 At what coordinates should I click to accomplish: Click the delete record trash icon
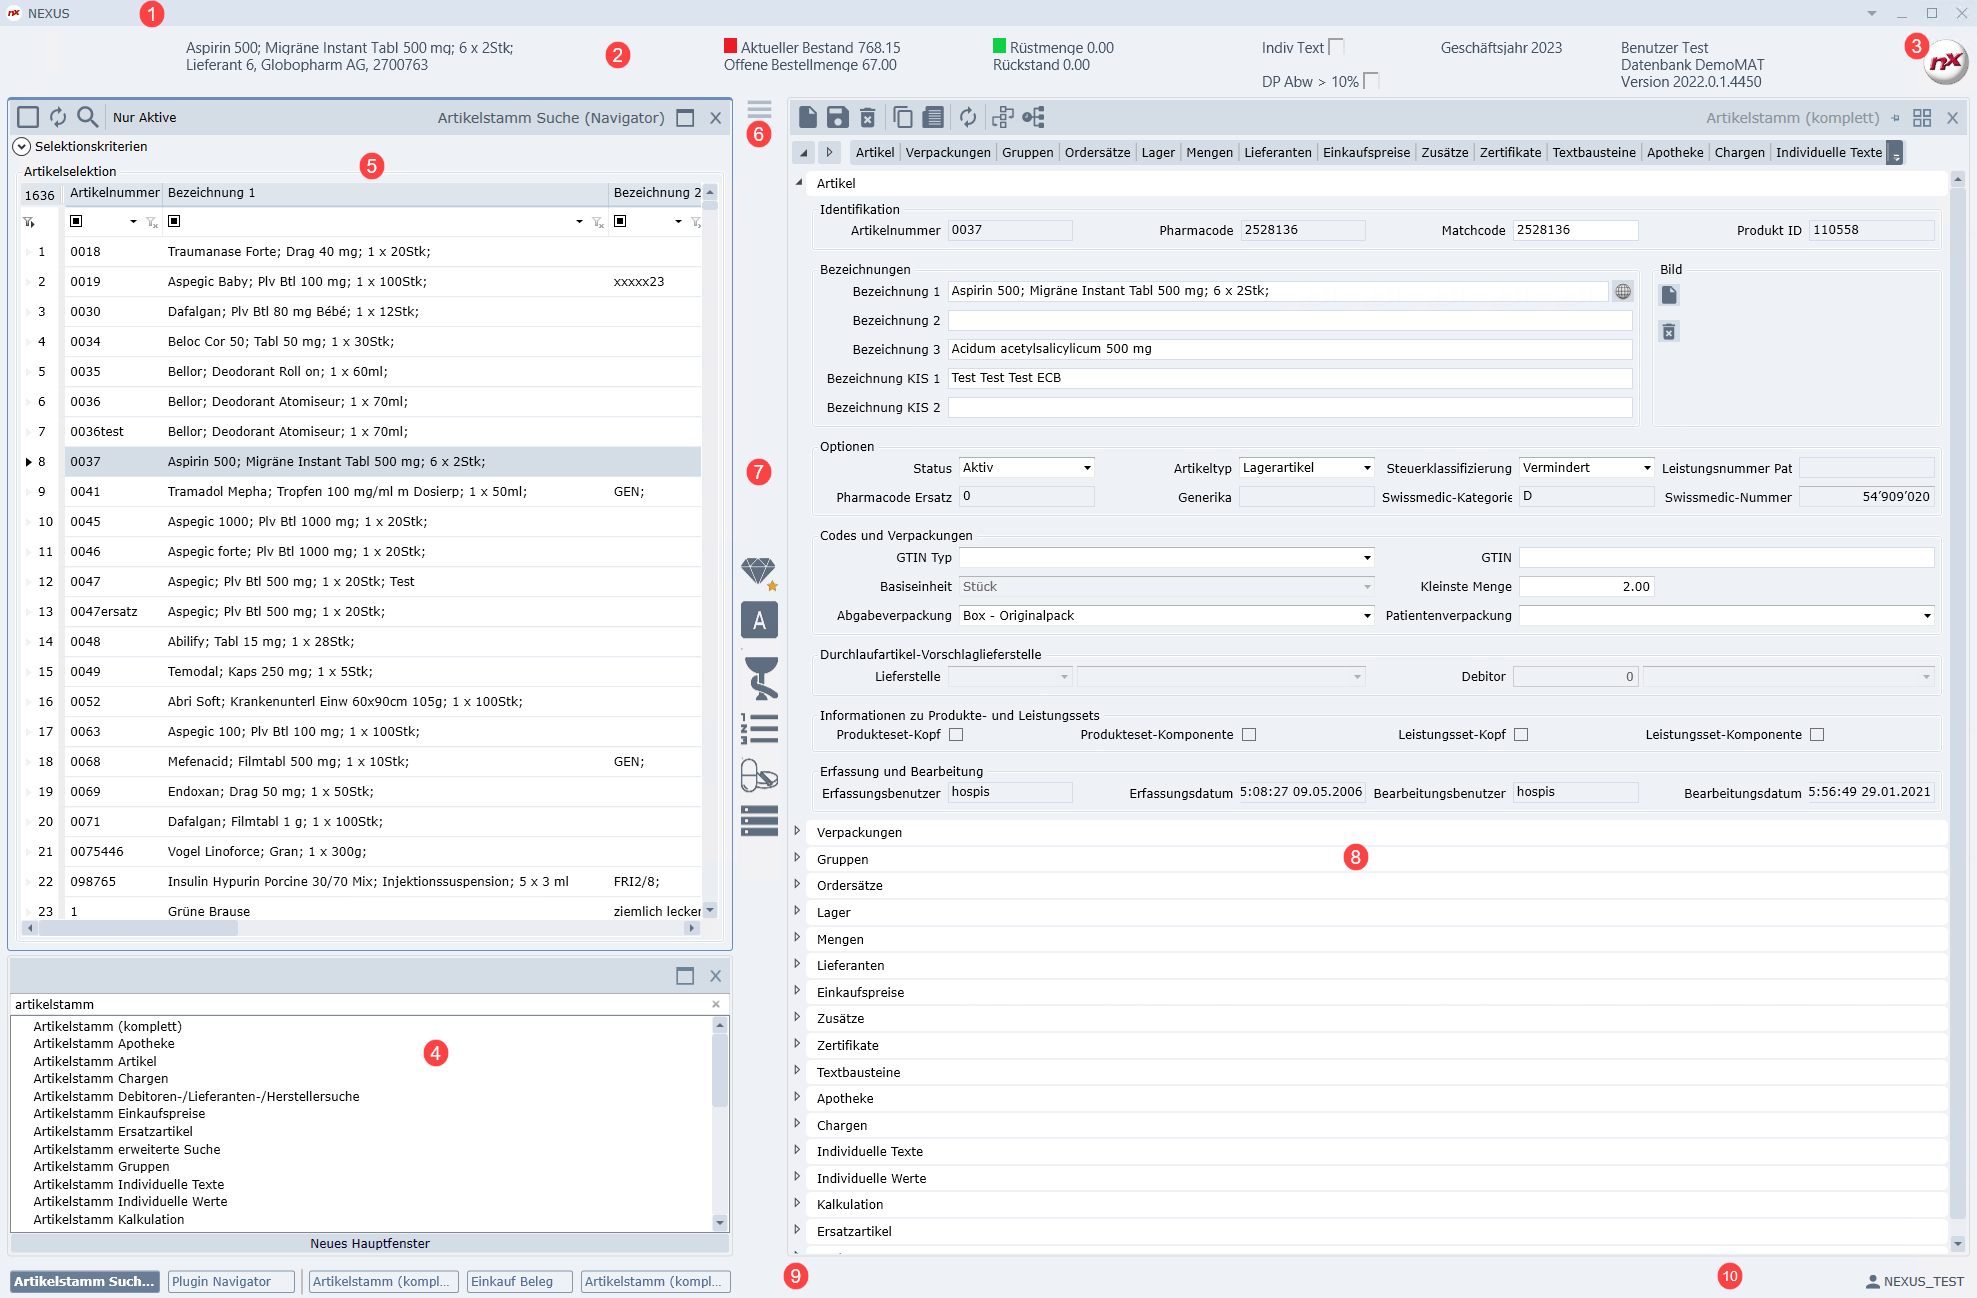click(x=868, y=118)
